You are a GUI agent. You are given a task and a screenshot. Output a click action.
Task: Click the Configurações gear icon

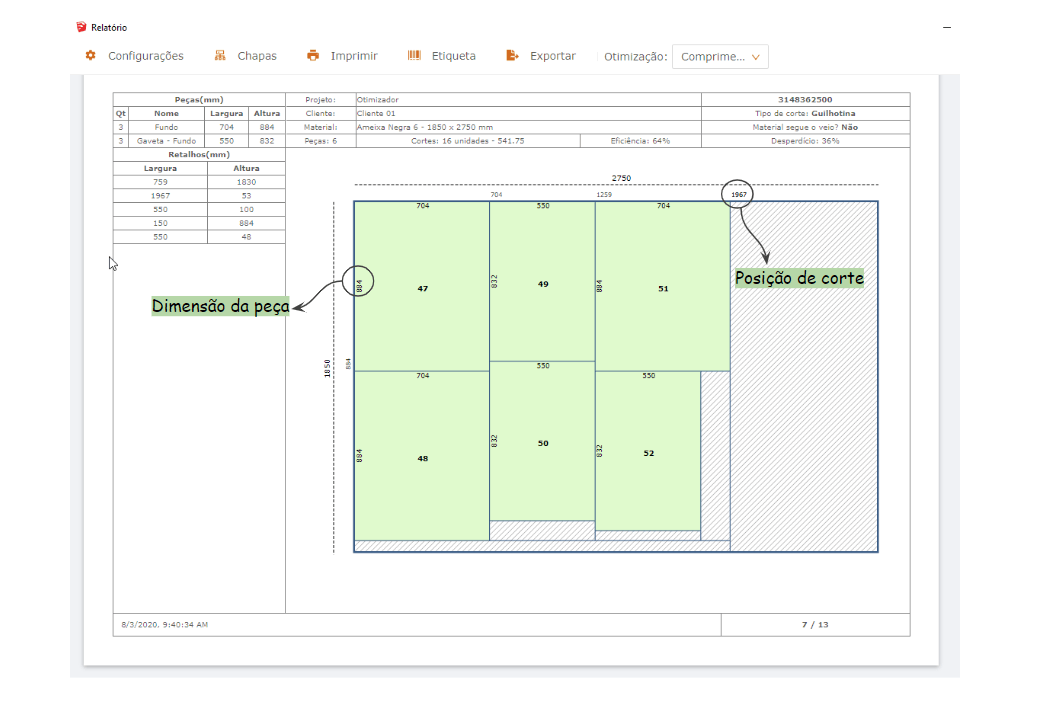[x=90, y=56]
